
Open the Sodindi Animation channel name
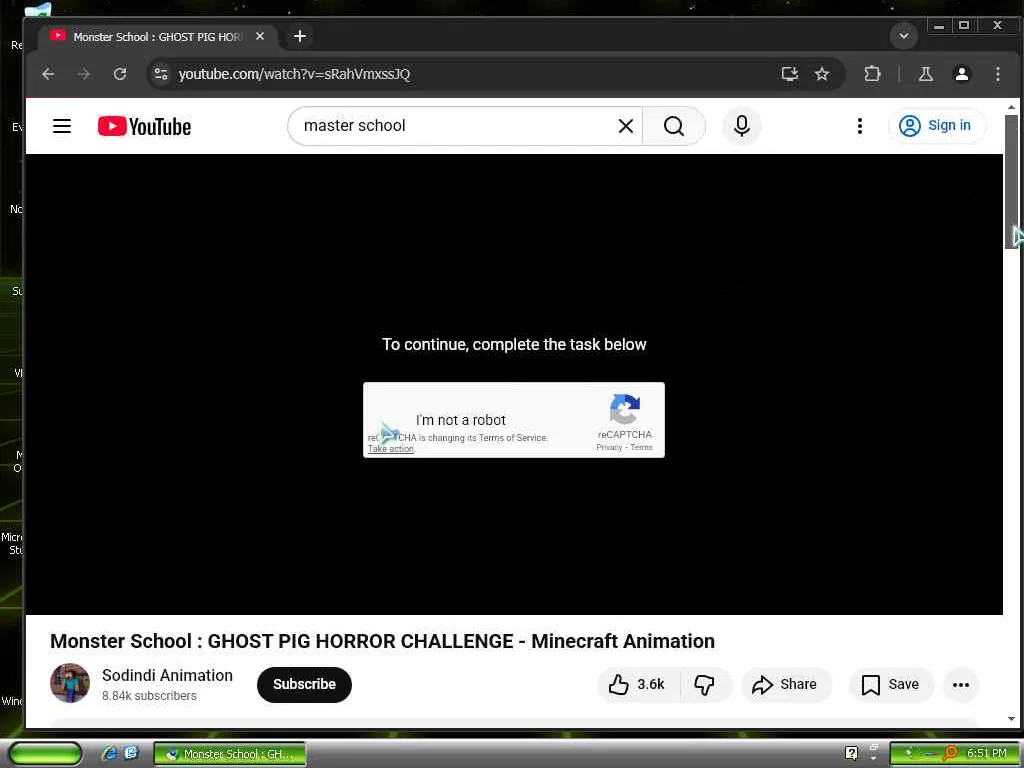(x=167, y=675)
